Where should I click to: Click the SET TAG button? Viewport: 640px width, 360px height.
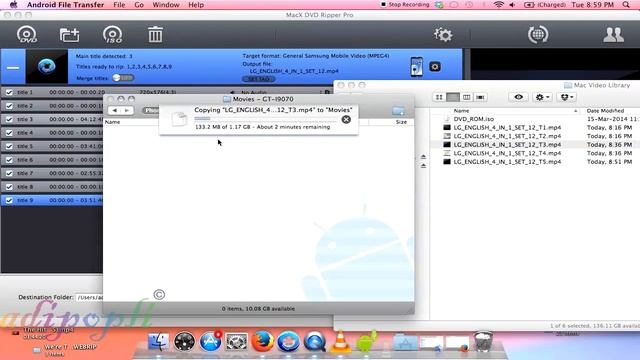[258, 79]
